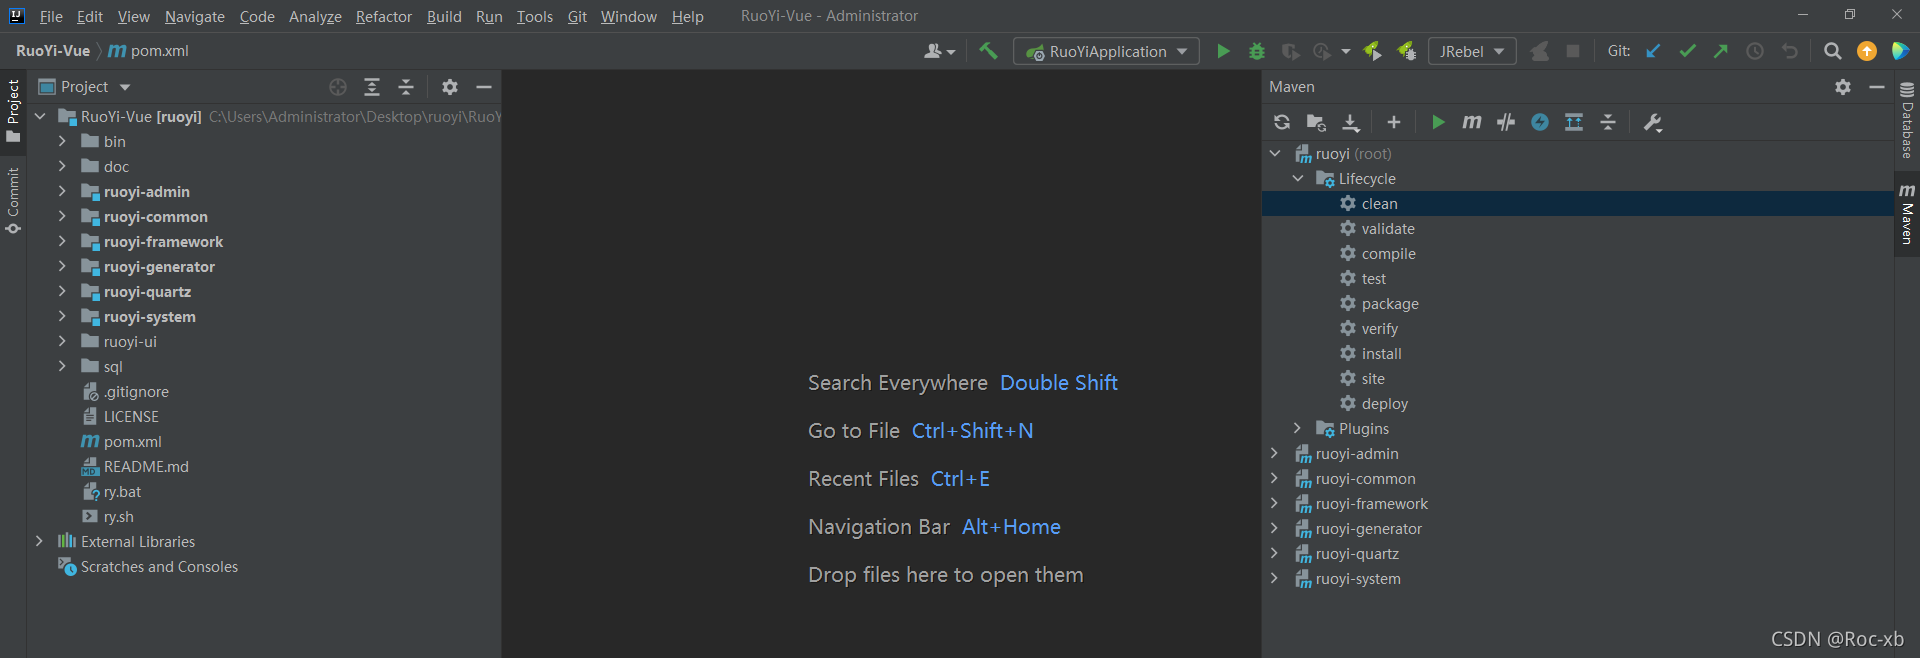Open Project panel gear options
1920x658 pixels.
tap(450, 87)
